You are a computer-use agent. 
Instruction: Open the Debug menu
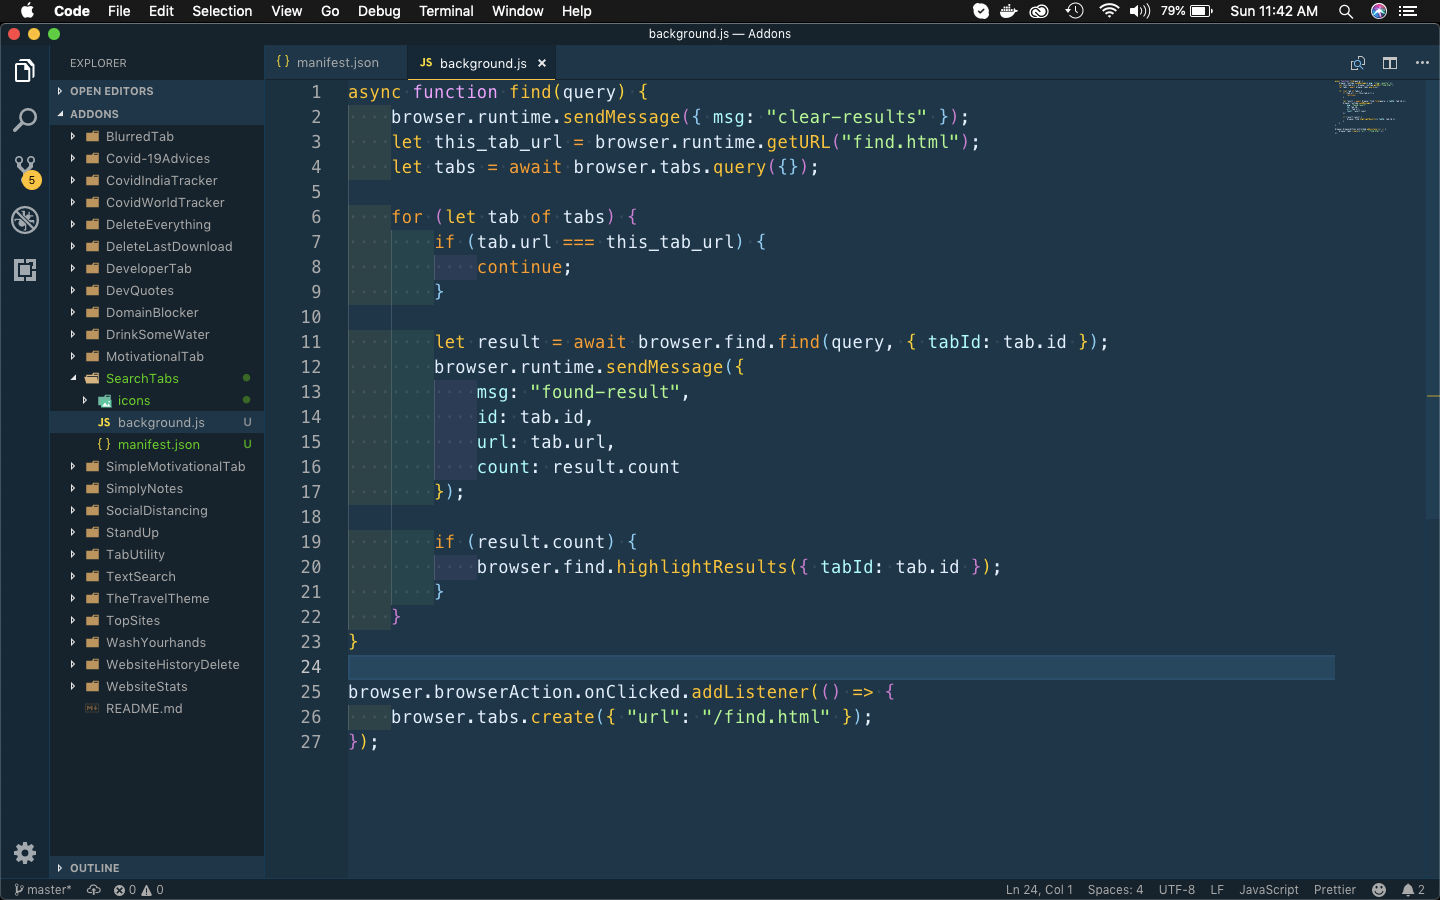(x=379, y=11)
